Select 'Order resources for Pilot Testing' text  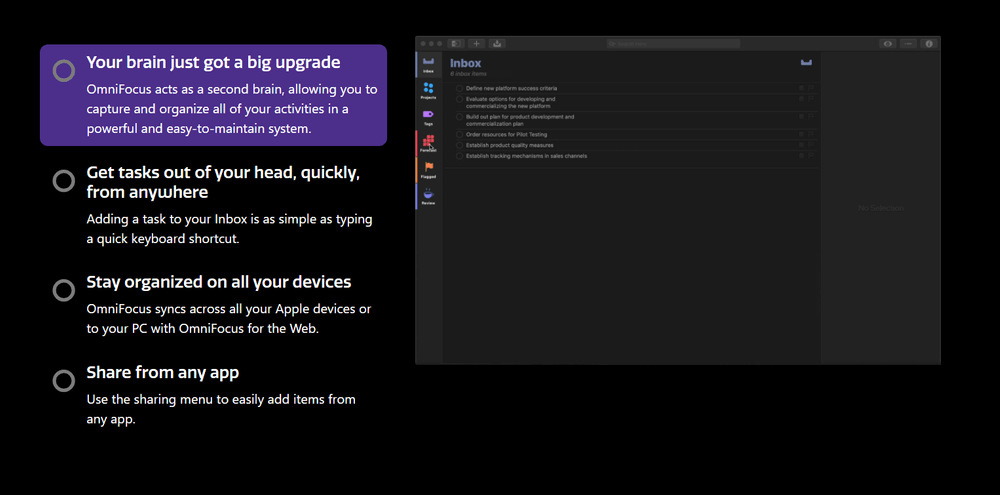506,135
